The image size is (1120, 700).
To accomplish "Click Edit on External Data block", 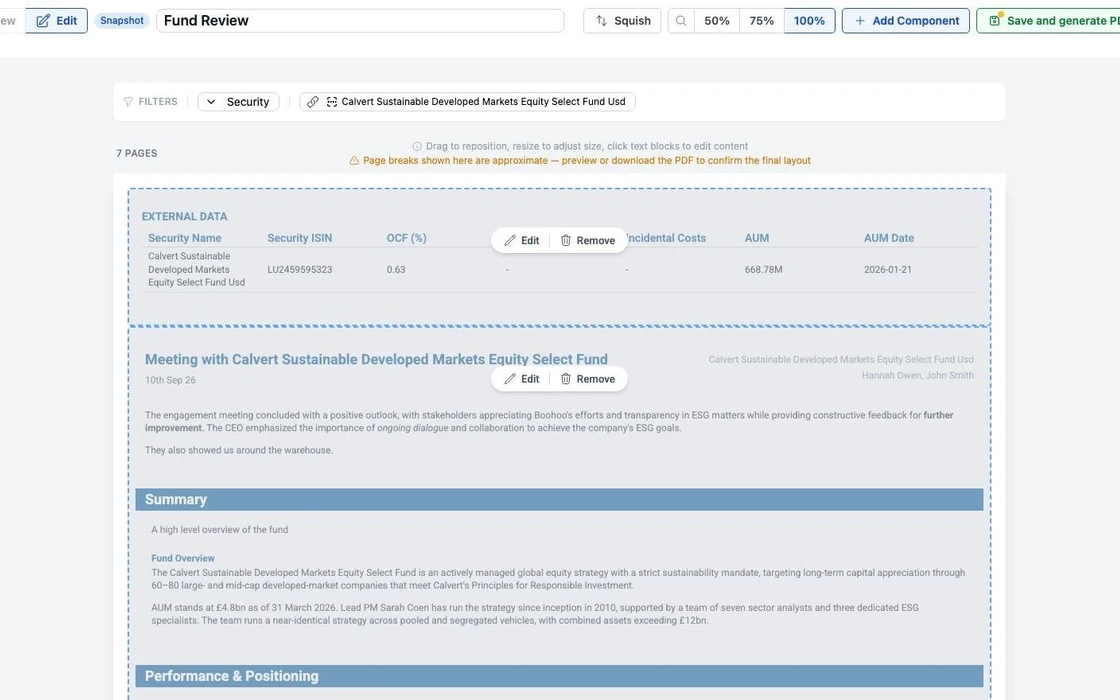I will (x=521, y=240).
